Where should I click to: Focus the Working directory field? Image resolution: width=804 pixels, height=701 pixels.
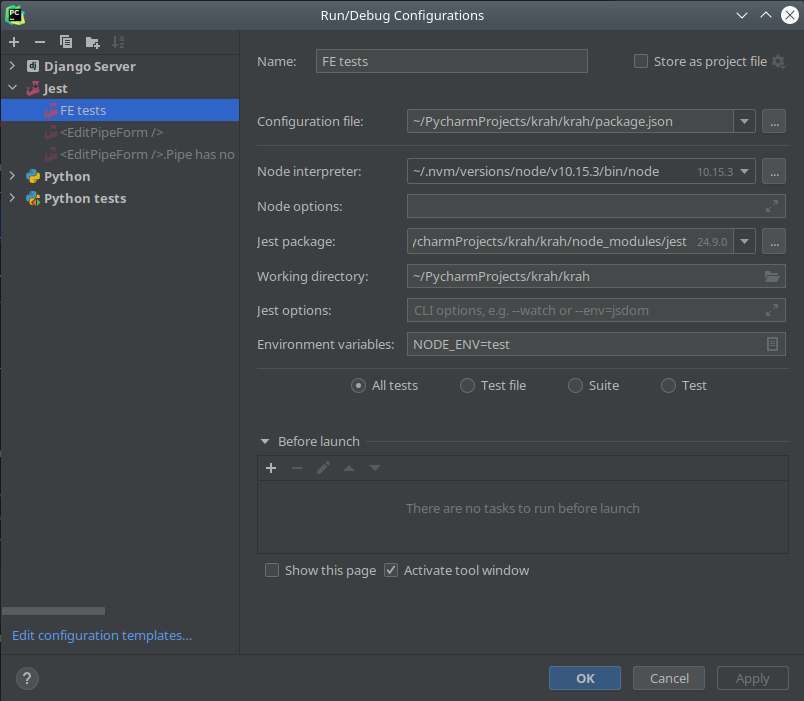596,276
